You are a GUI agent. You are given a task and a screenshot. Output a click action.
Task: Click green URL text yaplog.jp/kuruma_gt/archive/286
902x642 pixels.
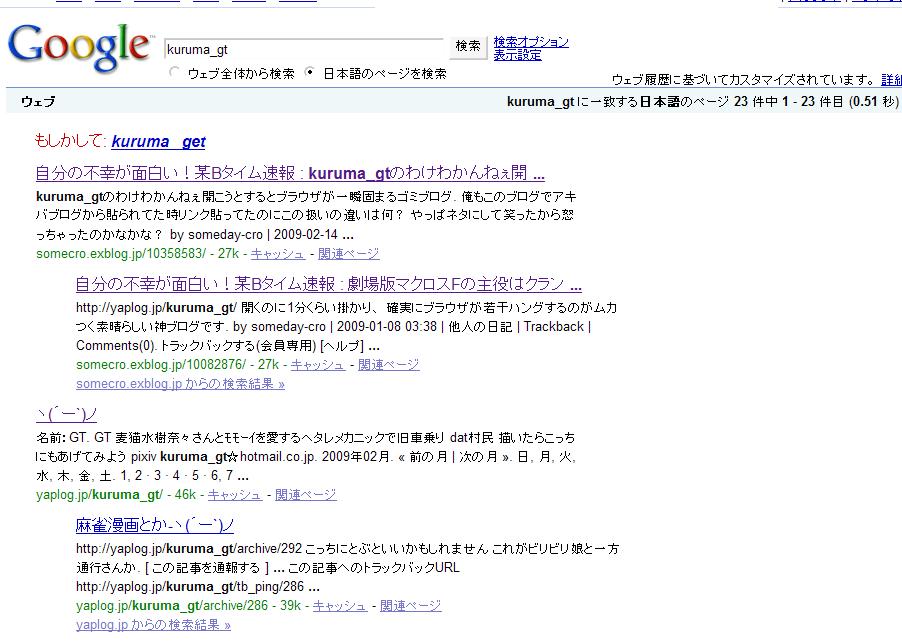click(x=172, y=606)
